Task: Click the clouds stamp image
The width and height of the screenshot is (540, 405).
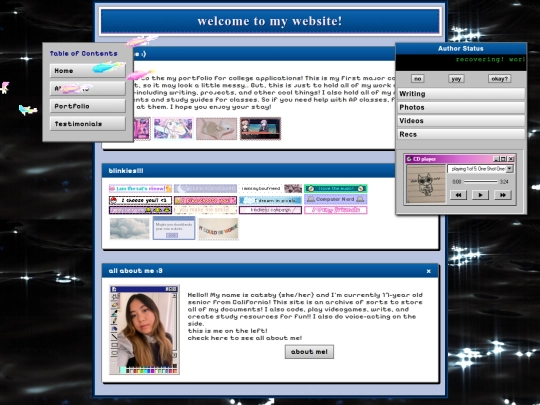Action: [x=130, y=228]
